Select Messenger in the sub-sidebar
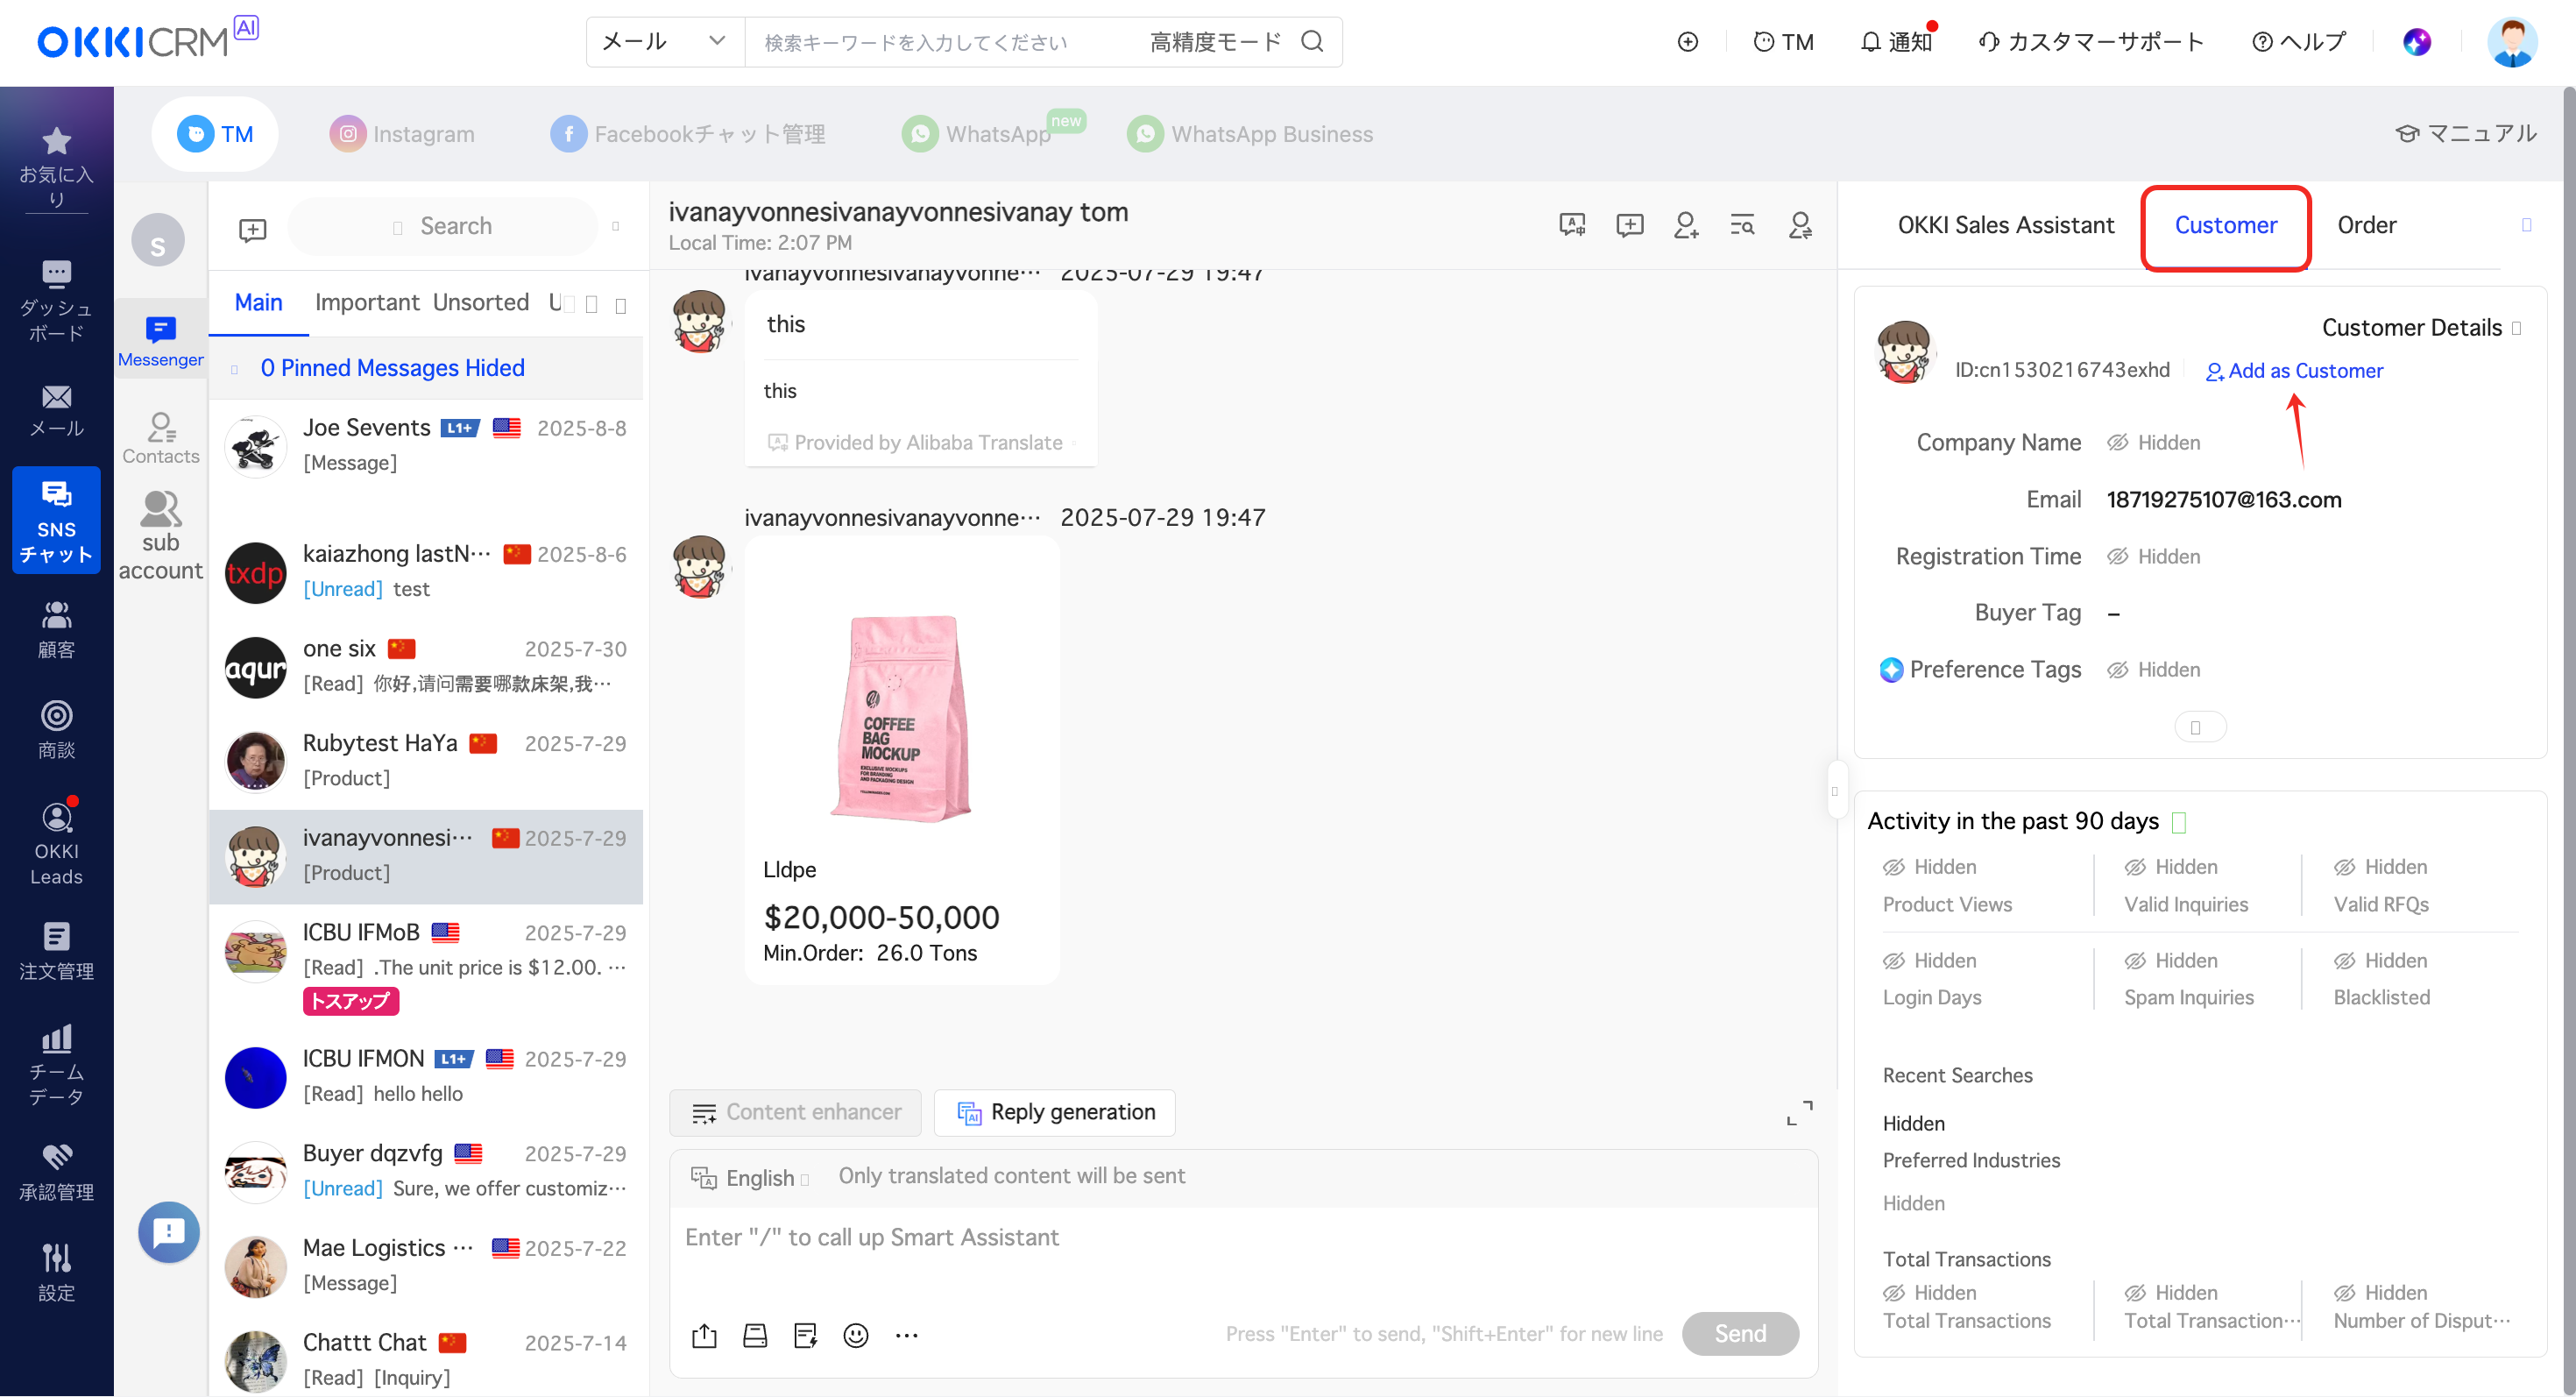Screen dimensions: 2576x1397 pos(160,340)
